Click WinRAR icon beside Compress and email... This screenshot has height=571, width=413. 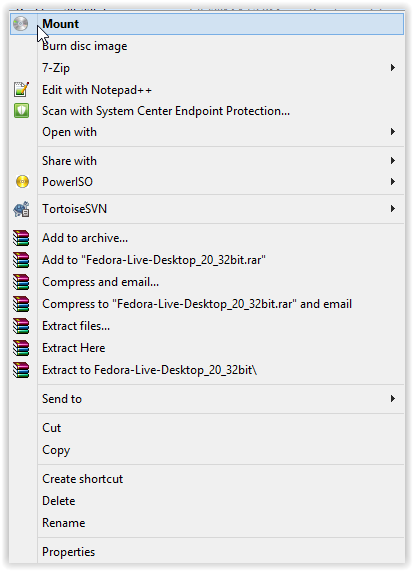click(x=21, y=282)
